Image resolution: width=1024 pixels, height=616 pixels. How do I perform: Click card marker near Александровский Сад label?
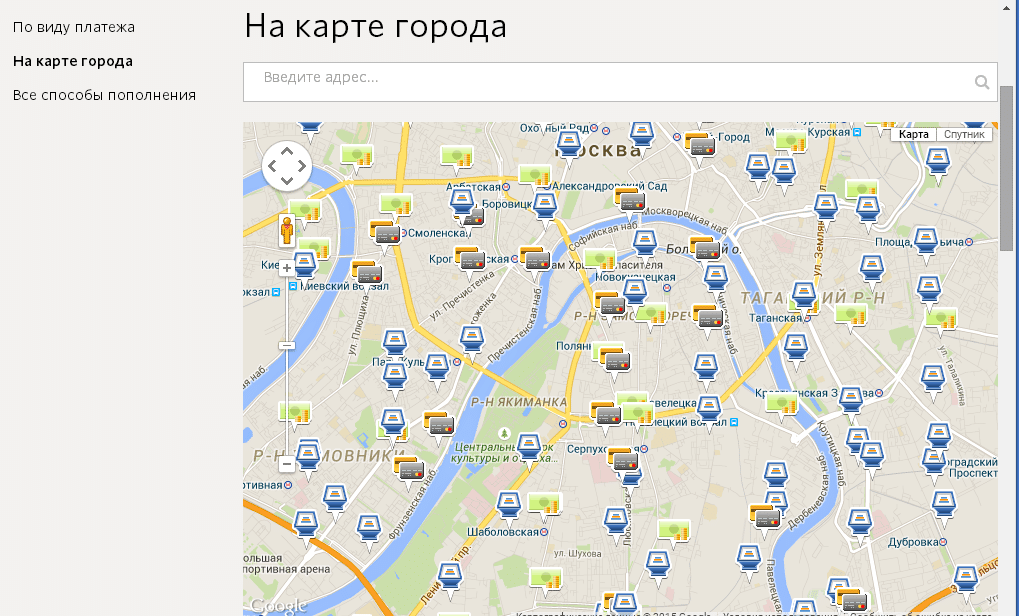(x=630, y=200)
